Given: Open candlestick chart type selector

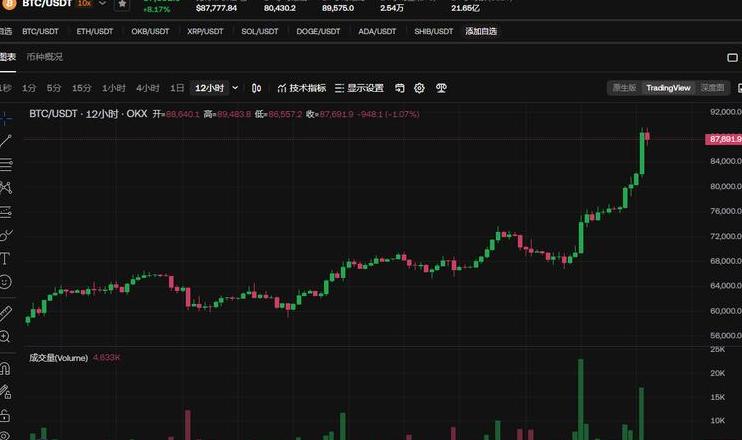Looking at the screenshot, I should click(256, 88).
